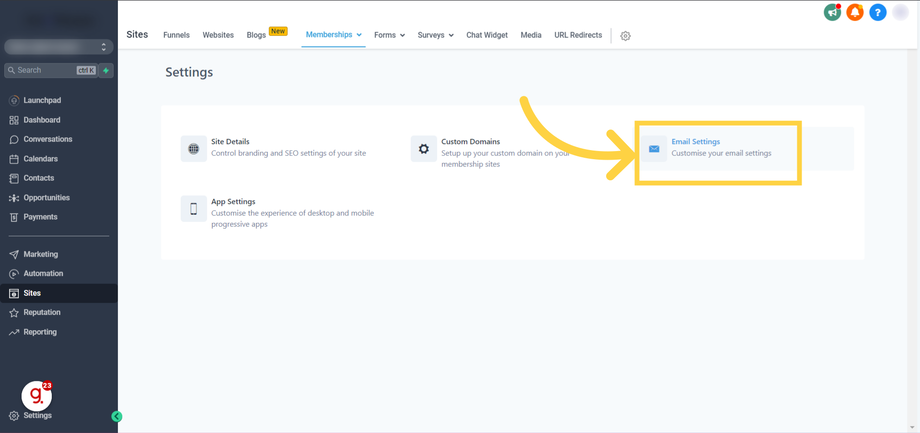Click the Site Details globe icon
Viewport: 920px width, 433px height.
(194, 149)
